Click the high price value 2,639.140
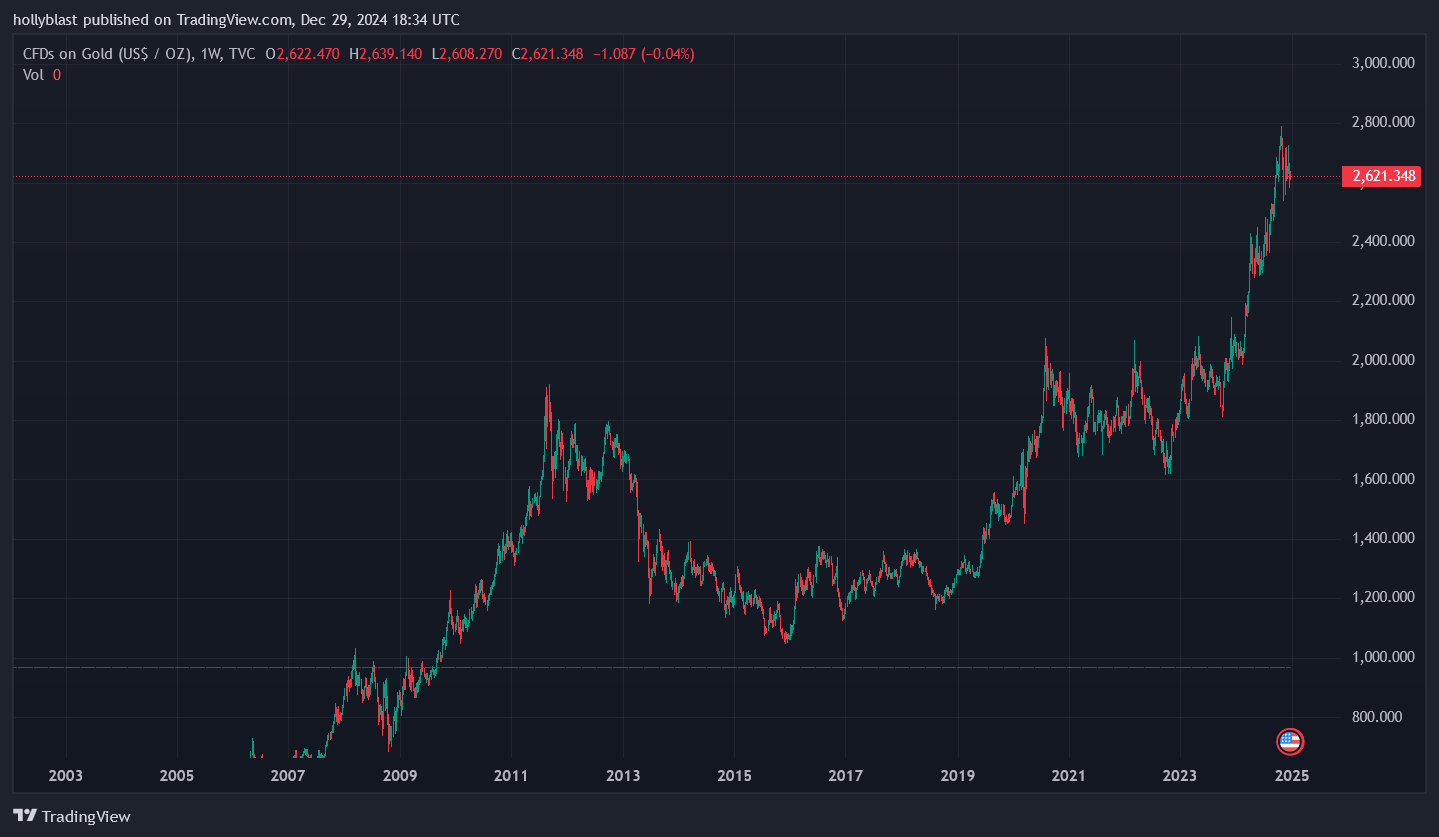Image resolution: width=1439 pixels, height=837 pixels. [x=392, y=54]
